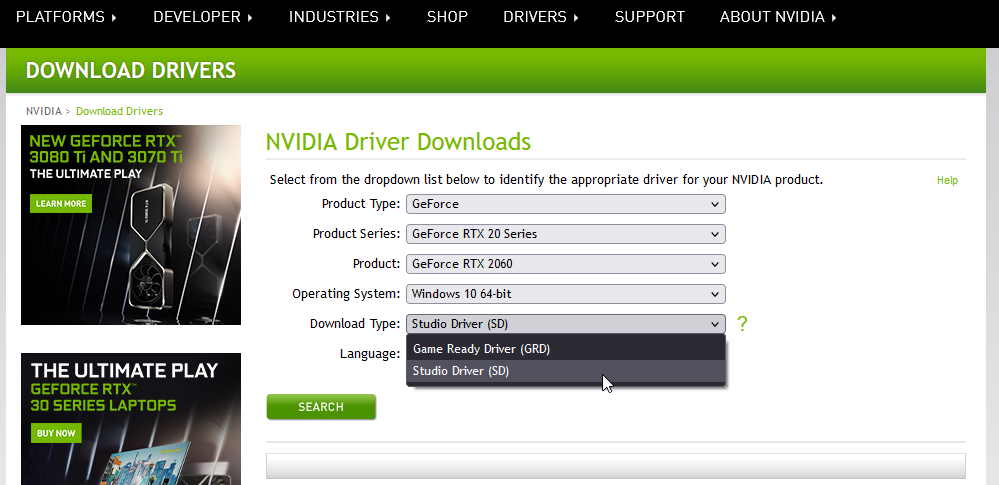This screenshot has width=999, height=485.
Task: Click the Product Series field label
Action: (356, 234)
